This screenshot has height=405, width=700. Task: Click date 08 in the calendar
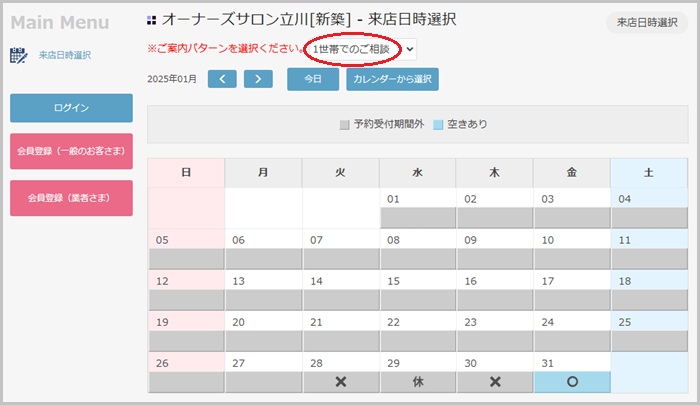393,240
